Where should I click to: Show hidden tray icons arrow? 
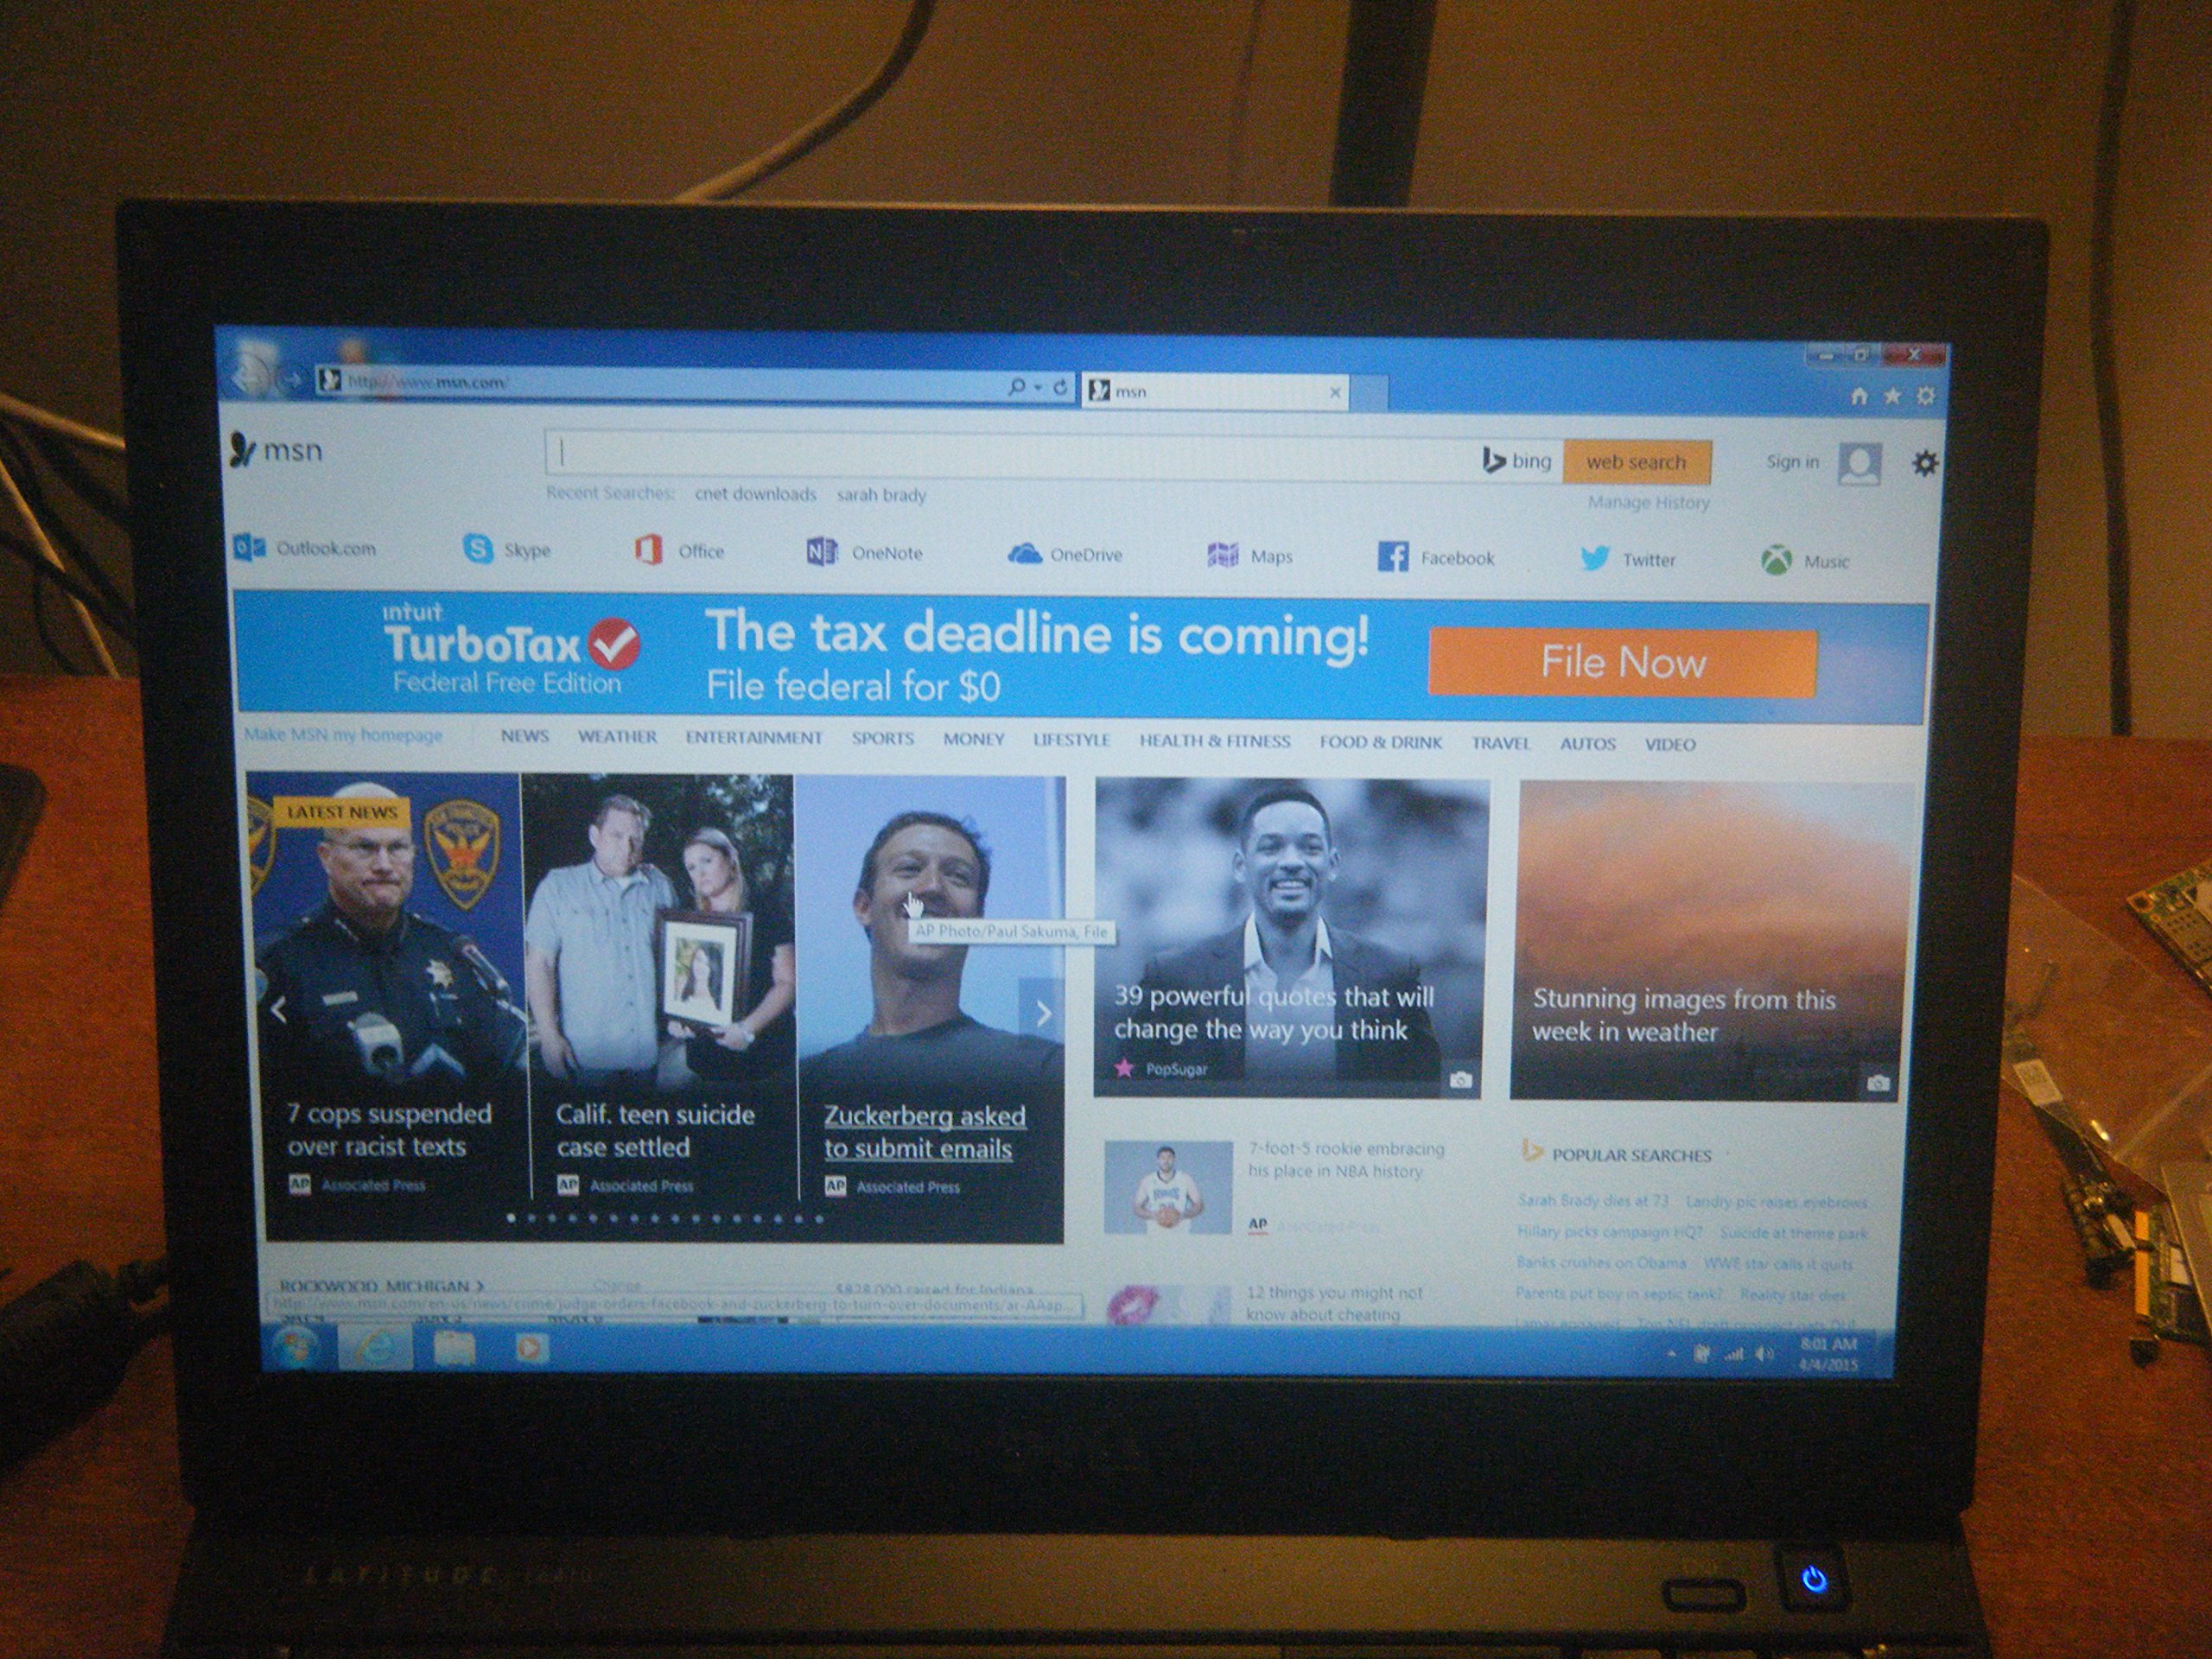(x=1672, y=1354)
